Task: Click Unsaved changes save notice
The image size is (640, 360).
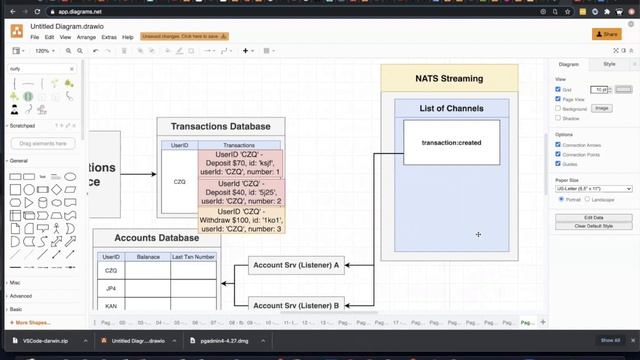Action: (184, 37)
